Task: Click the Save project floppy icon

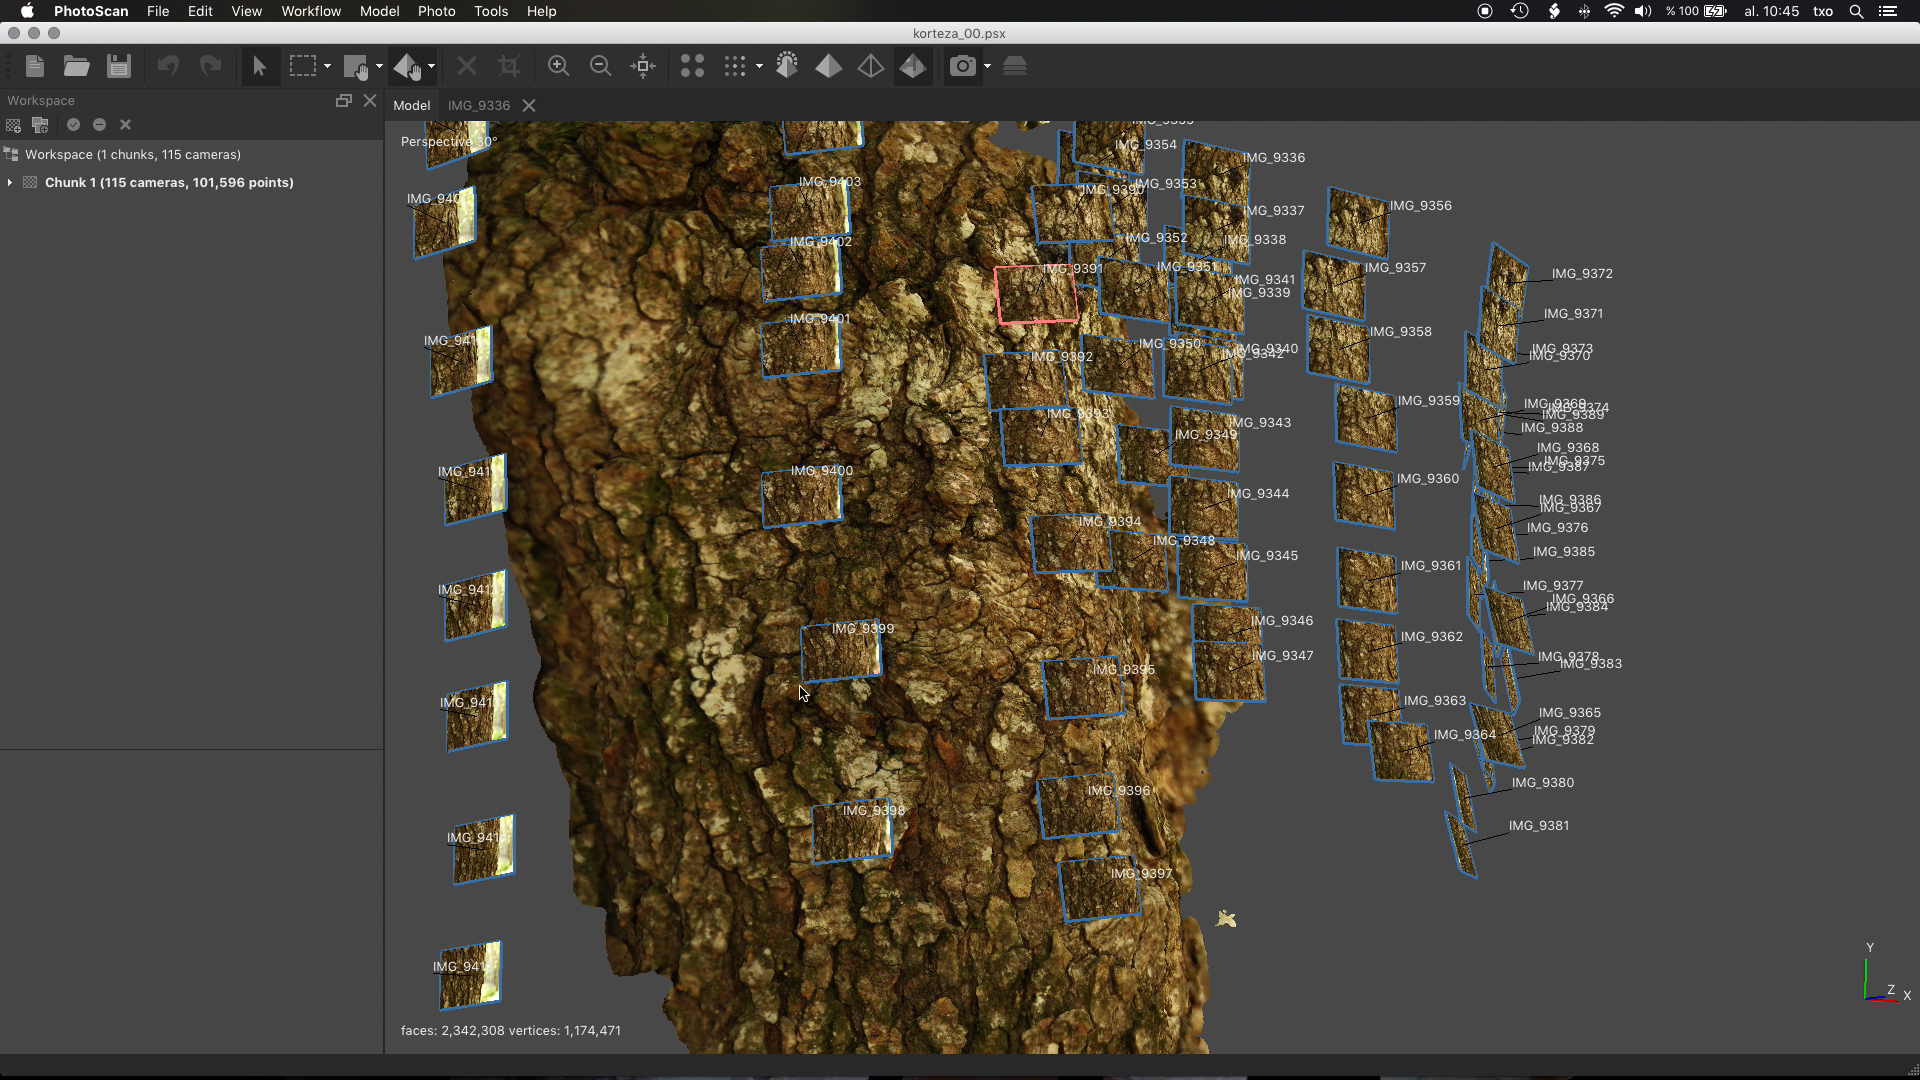Action: pos(119,67)
